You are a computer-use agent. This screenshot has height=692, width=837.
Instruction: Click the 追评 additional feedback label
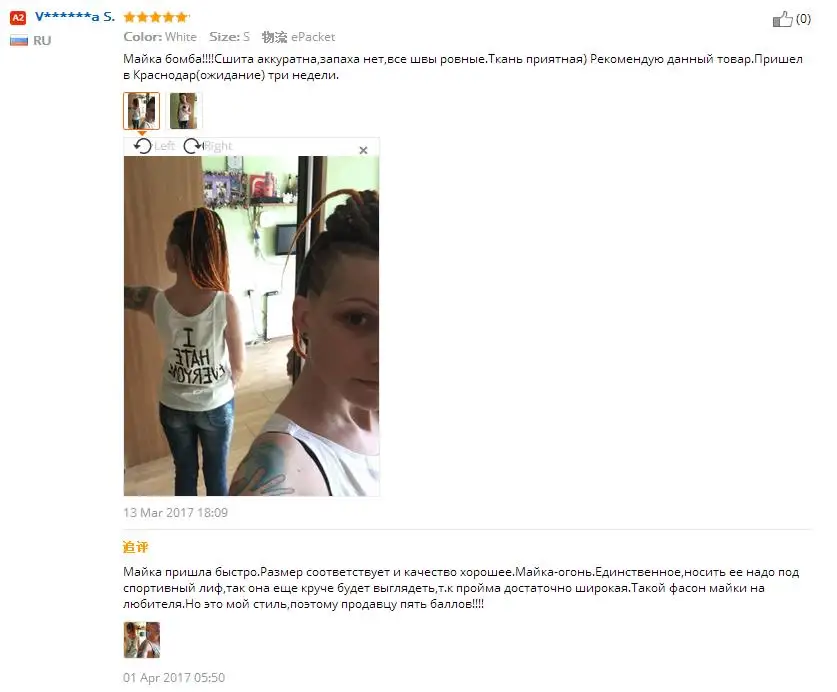tap(136, 547)
